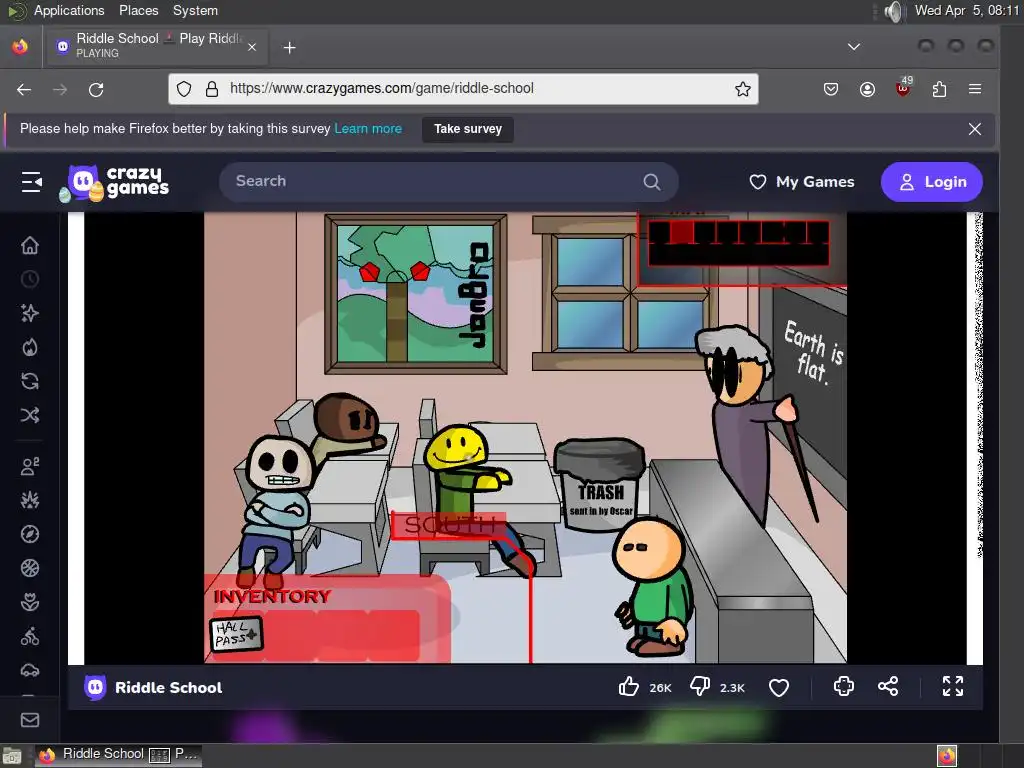Collapse the sidebar menu hamburger icon
The width and height of the screenshot is (1024, 768).
31,182
